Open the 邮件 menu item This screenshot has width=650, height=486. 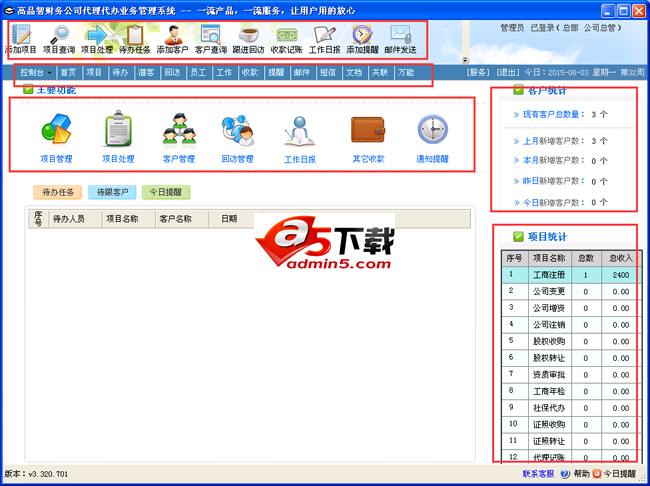tap(302, 73)
